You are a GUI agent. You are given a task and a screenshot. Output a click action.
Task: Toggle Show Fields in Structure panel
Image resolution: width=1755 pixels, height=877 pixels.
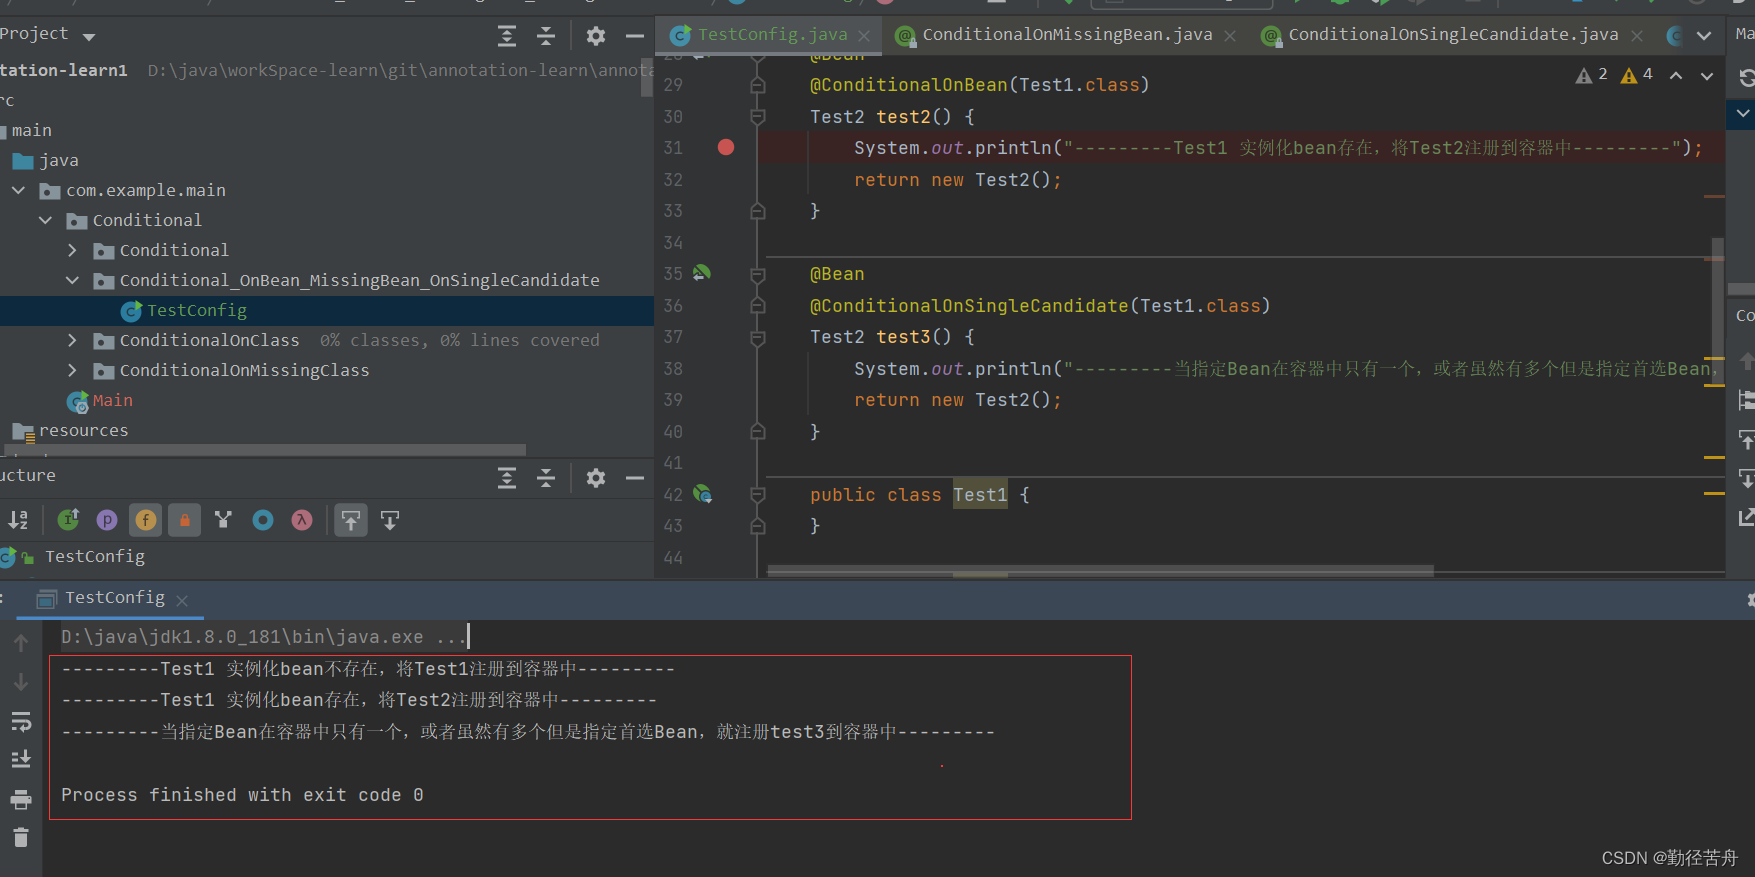click(146, 520)
